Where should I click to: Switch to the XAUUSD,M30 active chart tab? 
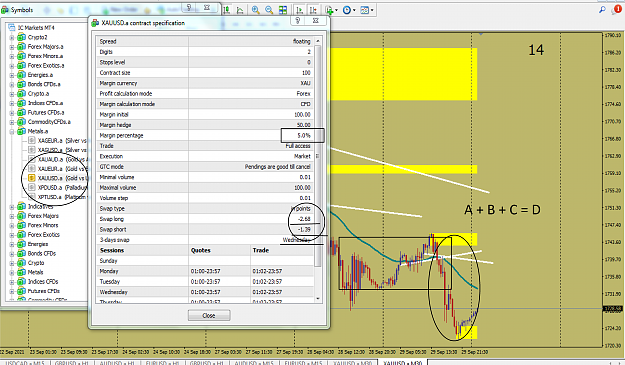402,362
